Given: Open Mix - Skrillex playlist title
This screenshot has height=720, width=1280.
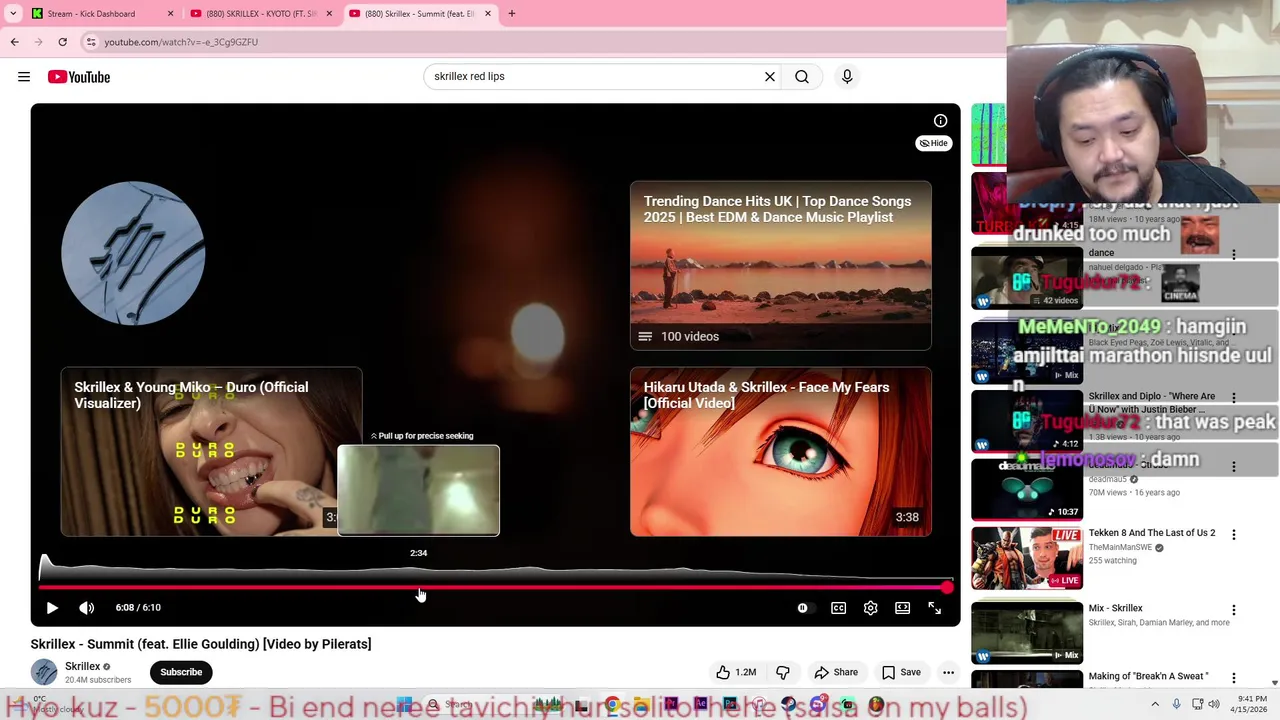Looking at the screenshot, I should (1115, 608).
